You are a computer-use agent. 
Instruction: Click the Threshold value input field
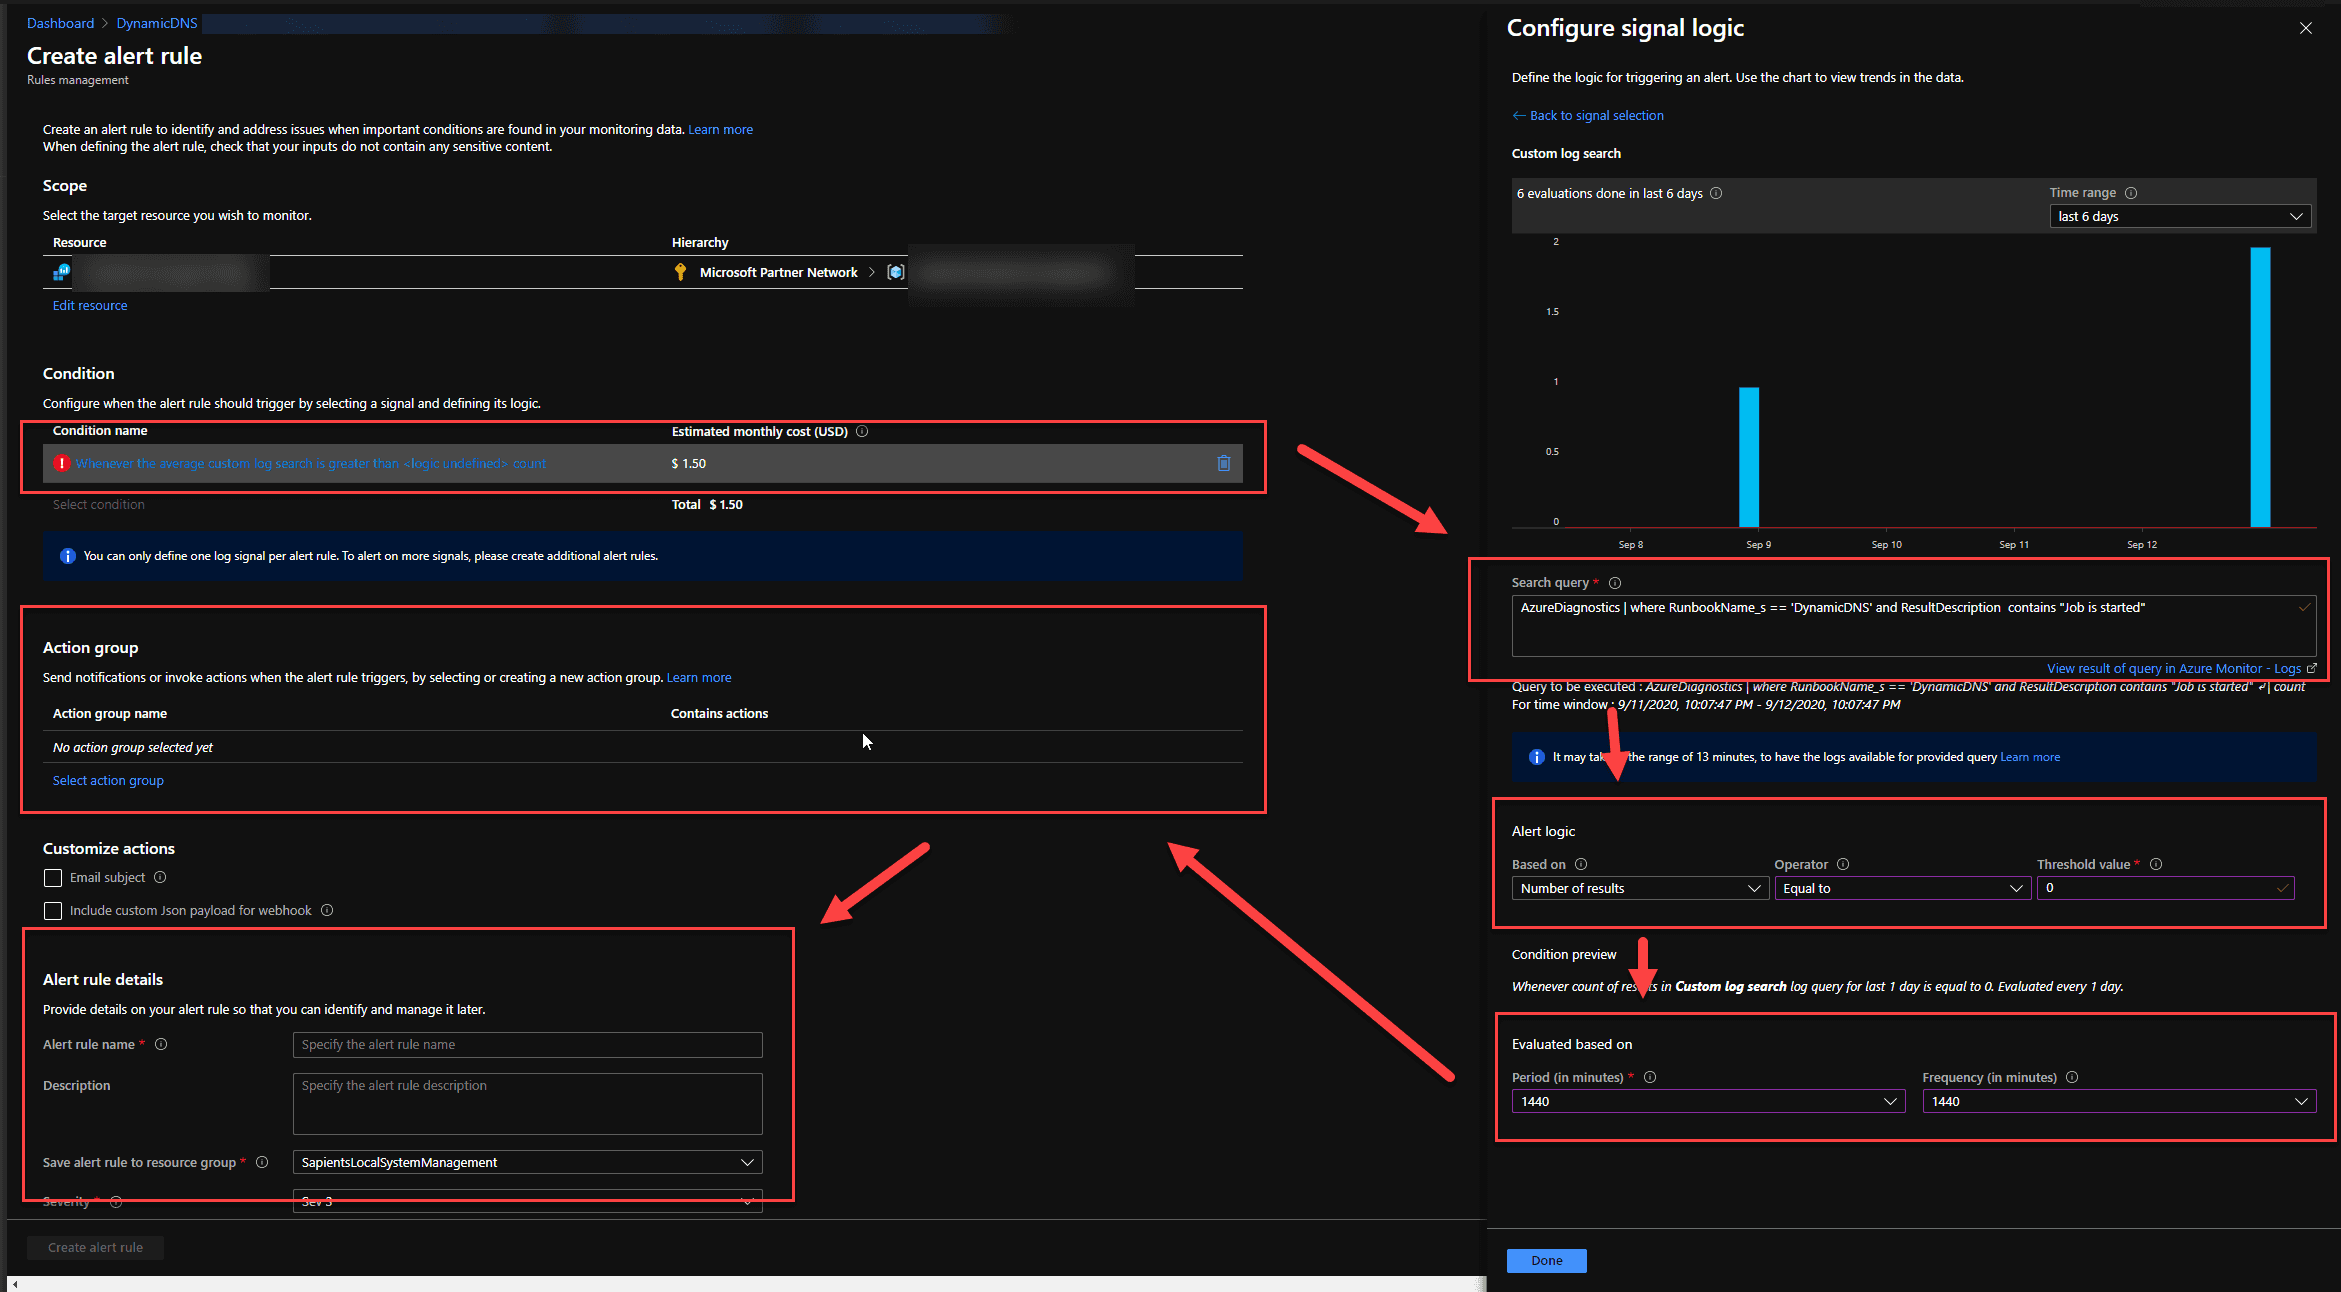pyautogui.click(x=2165, y=888)
